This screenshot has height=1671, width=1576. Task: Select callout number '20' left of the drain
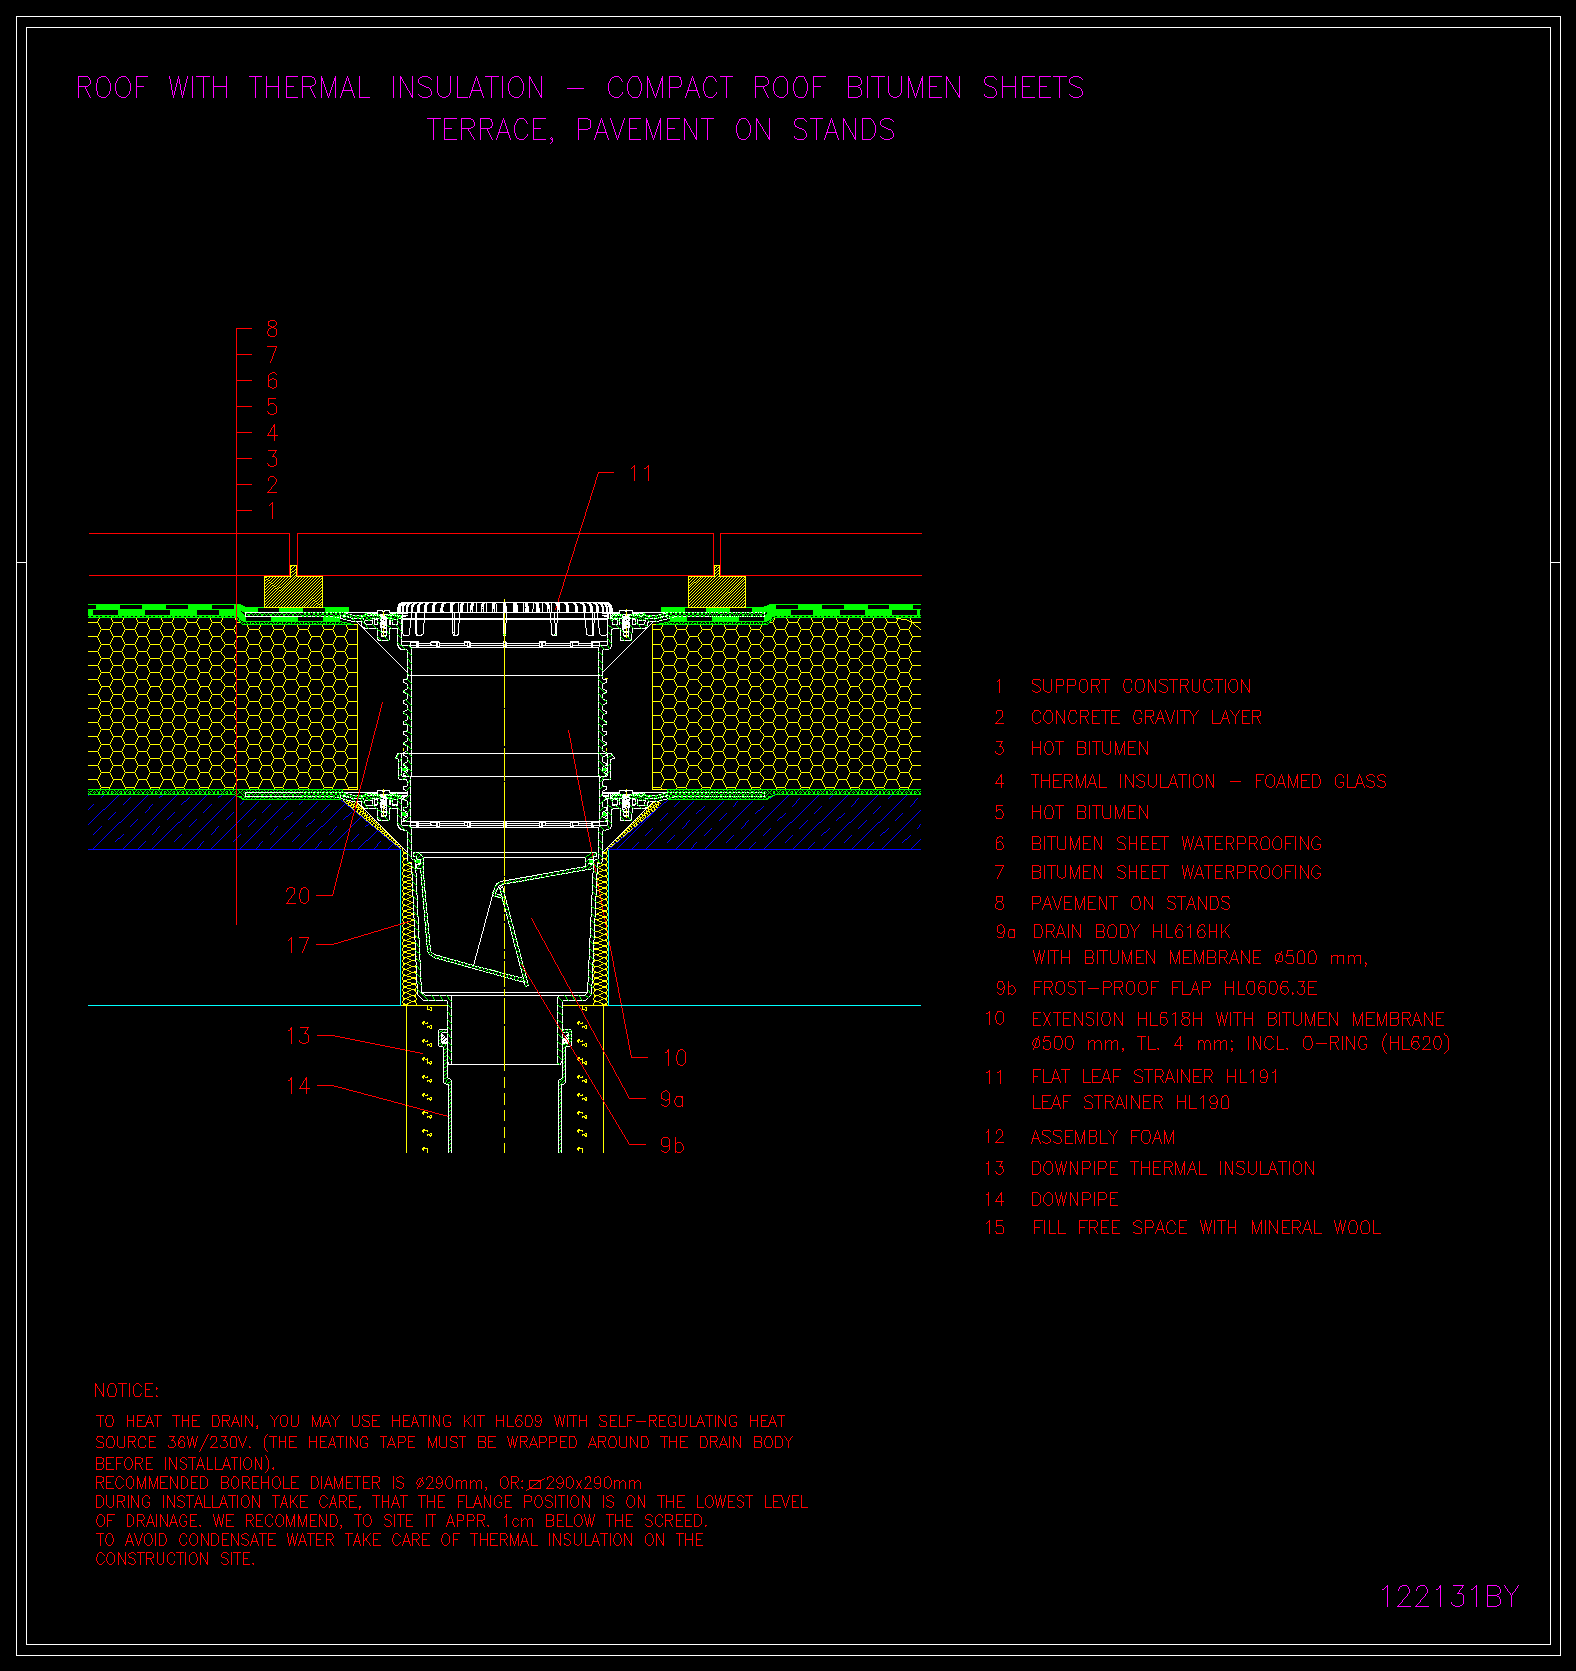(x=298, y=896)
